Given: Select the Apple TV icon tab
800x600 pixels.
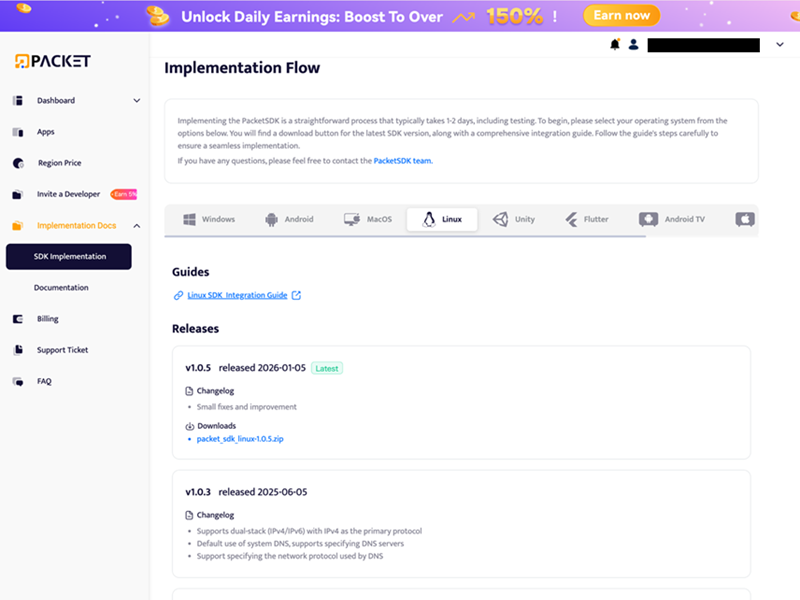Looking at the screenshot, I should point(745,219).
